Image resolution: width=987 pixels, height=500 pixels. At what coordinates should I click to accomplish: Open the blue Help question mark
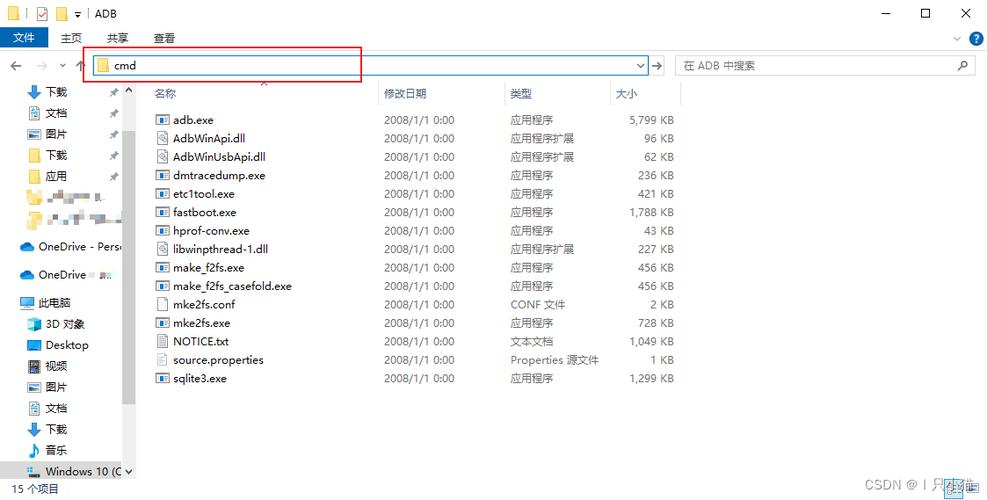tap(976, 38)
